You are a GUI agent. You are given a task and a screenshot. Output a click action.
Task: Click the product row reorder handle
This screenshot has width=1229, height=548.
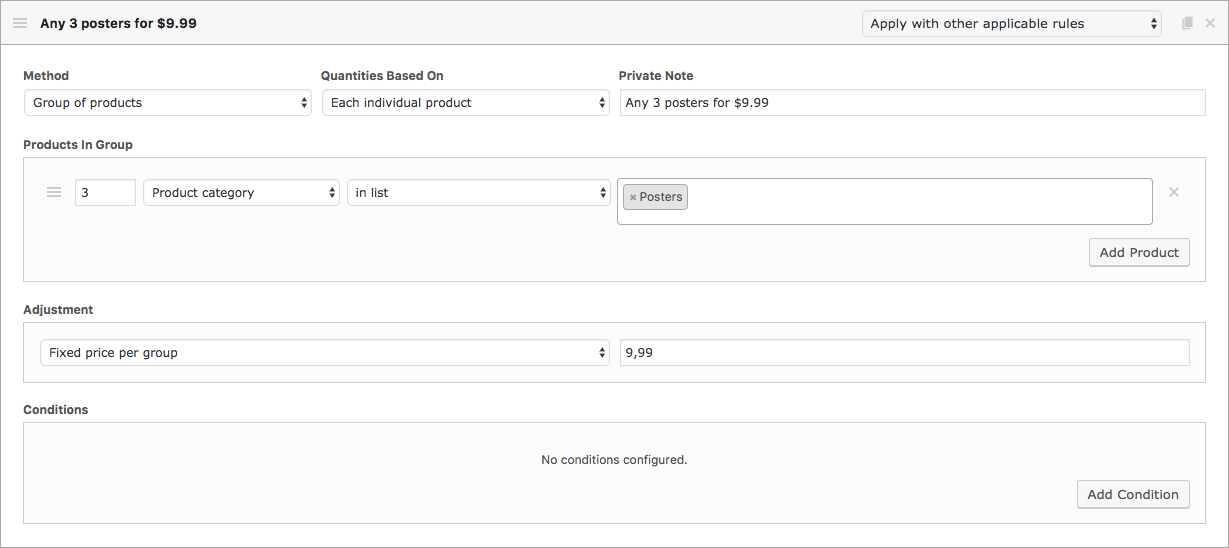tap(54, 192)
